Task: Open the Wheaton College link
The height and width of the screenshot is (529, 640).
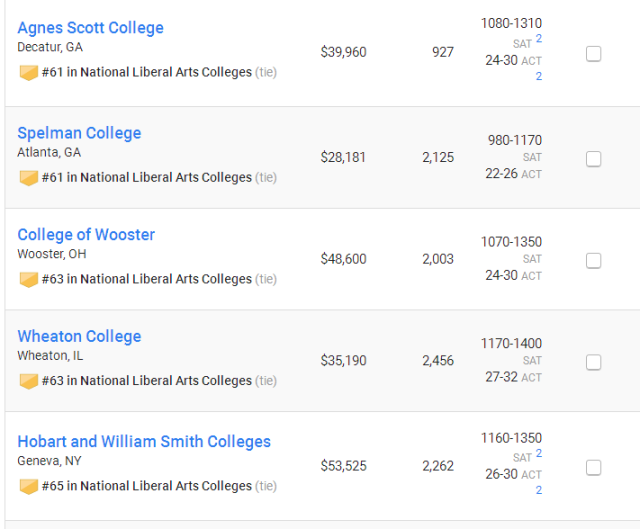Action: pos(79,336)
